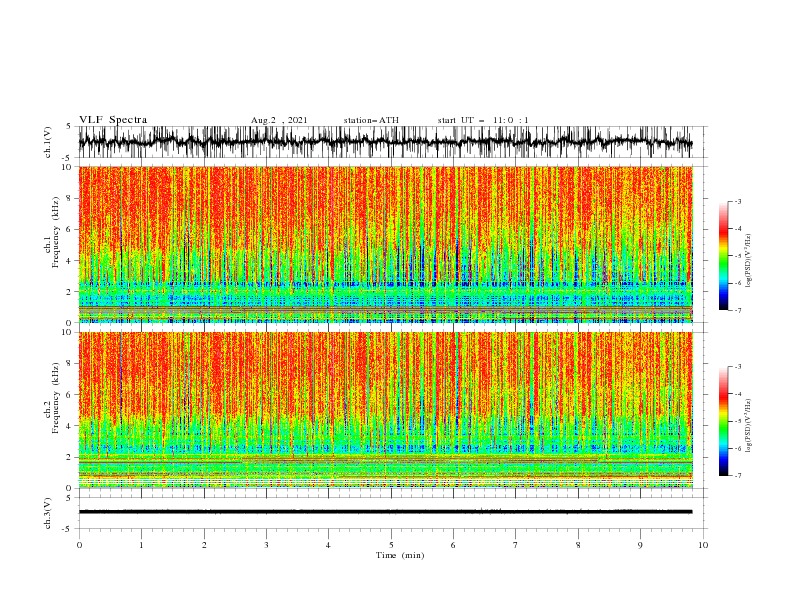Click time axis tick label "4"
Viewport: 792px width, 612px height.
pos(328,545)
